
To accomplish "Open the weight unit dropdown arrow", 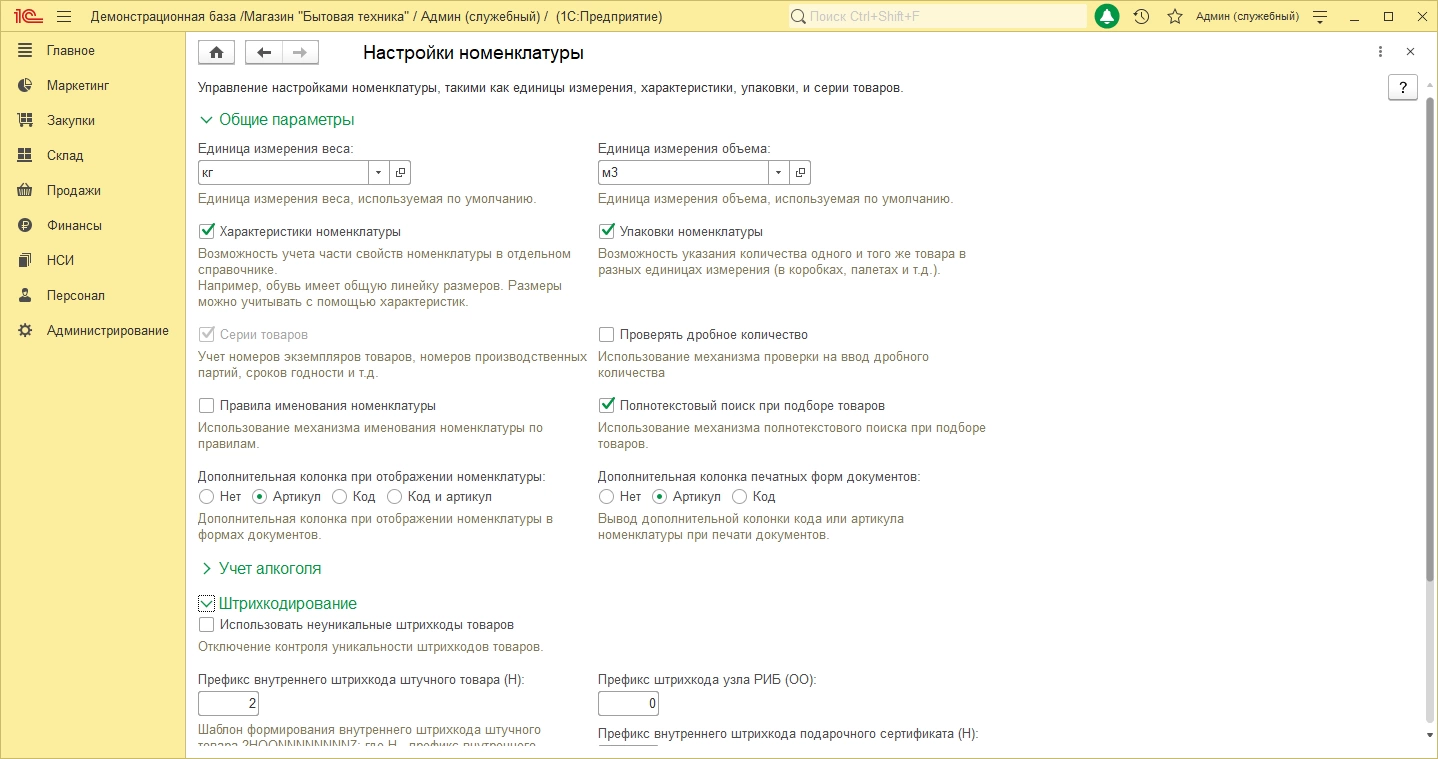I will (379, 172).
